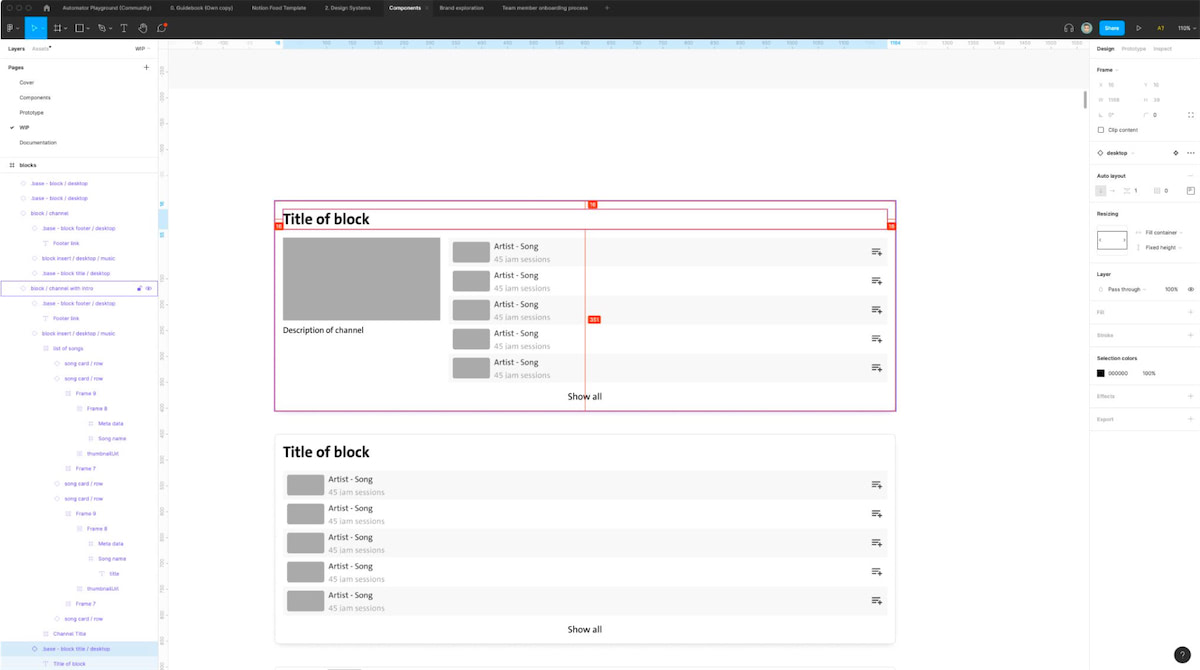The image size is (1200, 670).
Task: Enable the Clip content checkbox
Action: point(1101,130)
